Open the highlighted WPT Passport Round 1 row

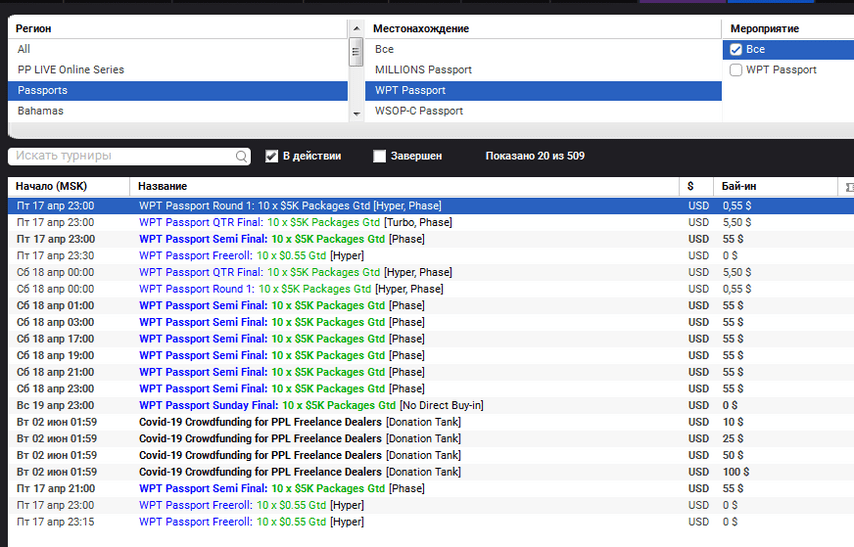click(x=431, y=206)
